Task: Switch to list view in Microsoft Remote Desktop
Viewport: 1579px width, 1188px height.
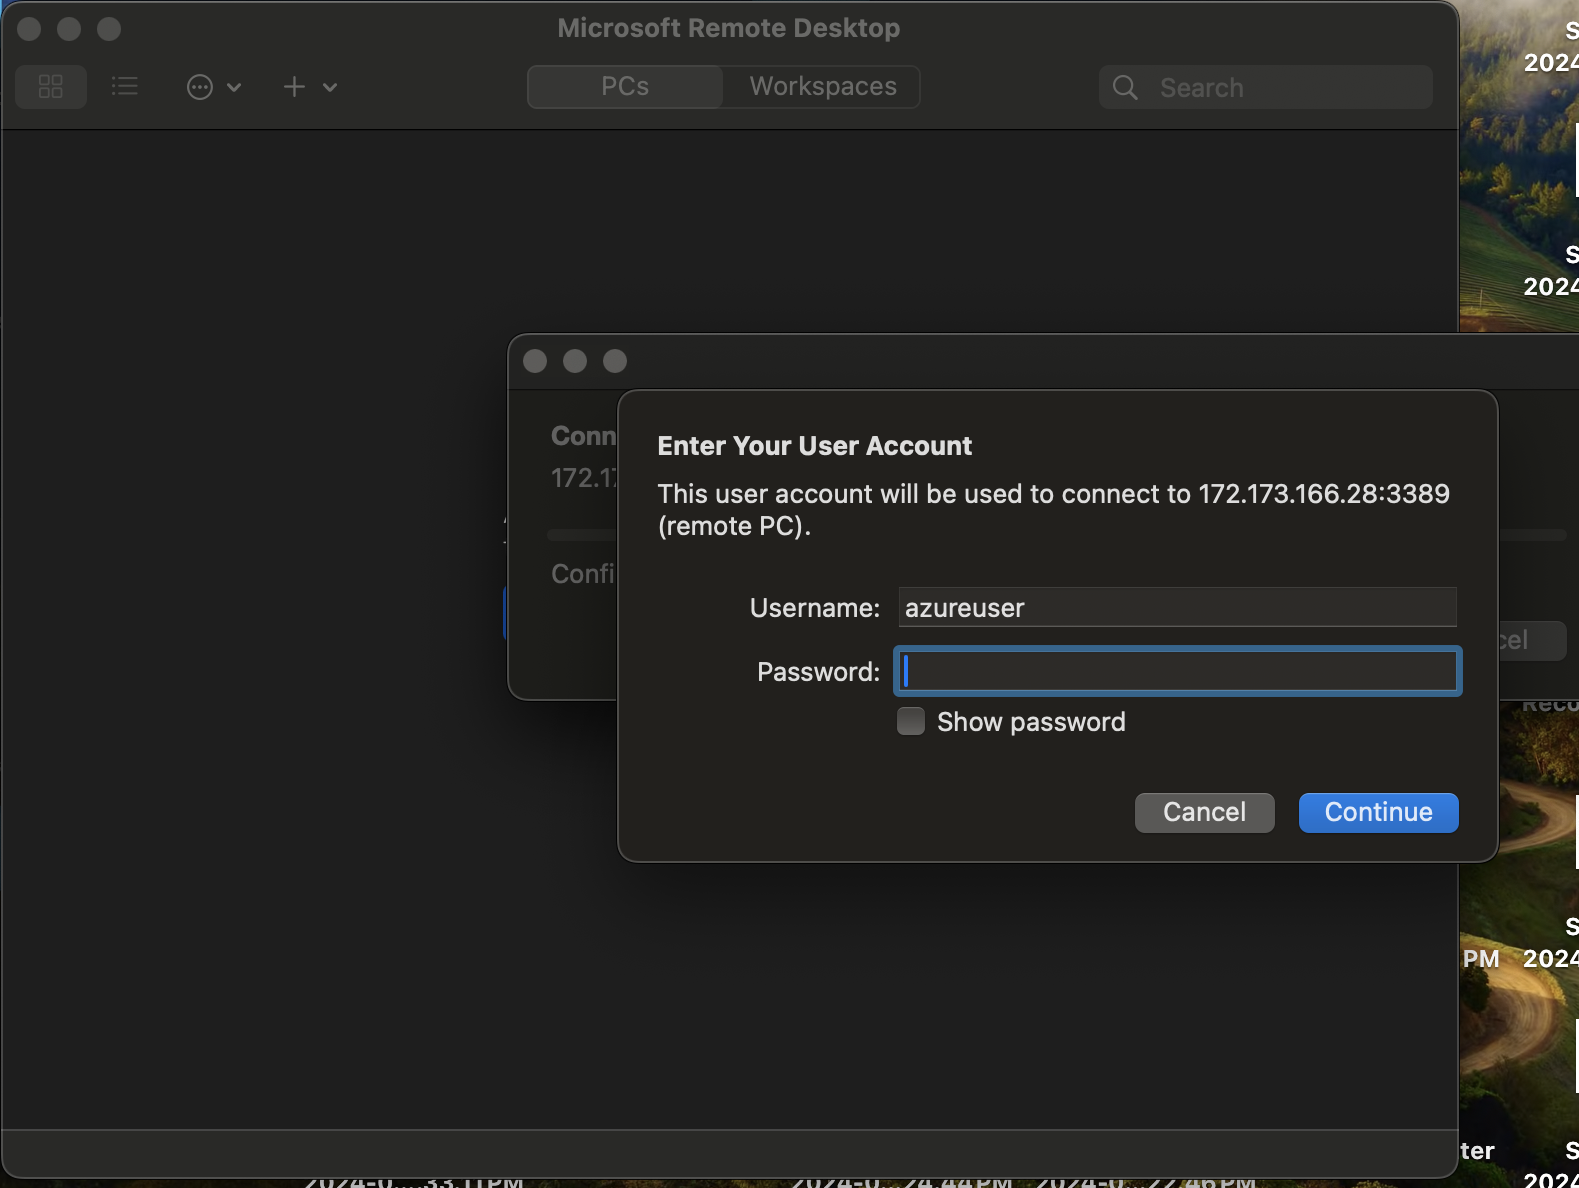Action: tap(125, 87)
